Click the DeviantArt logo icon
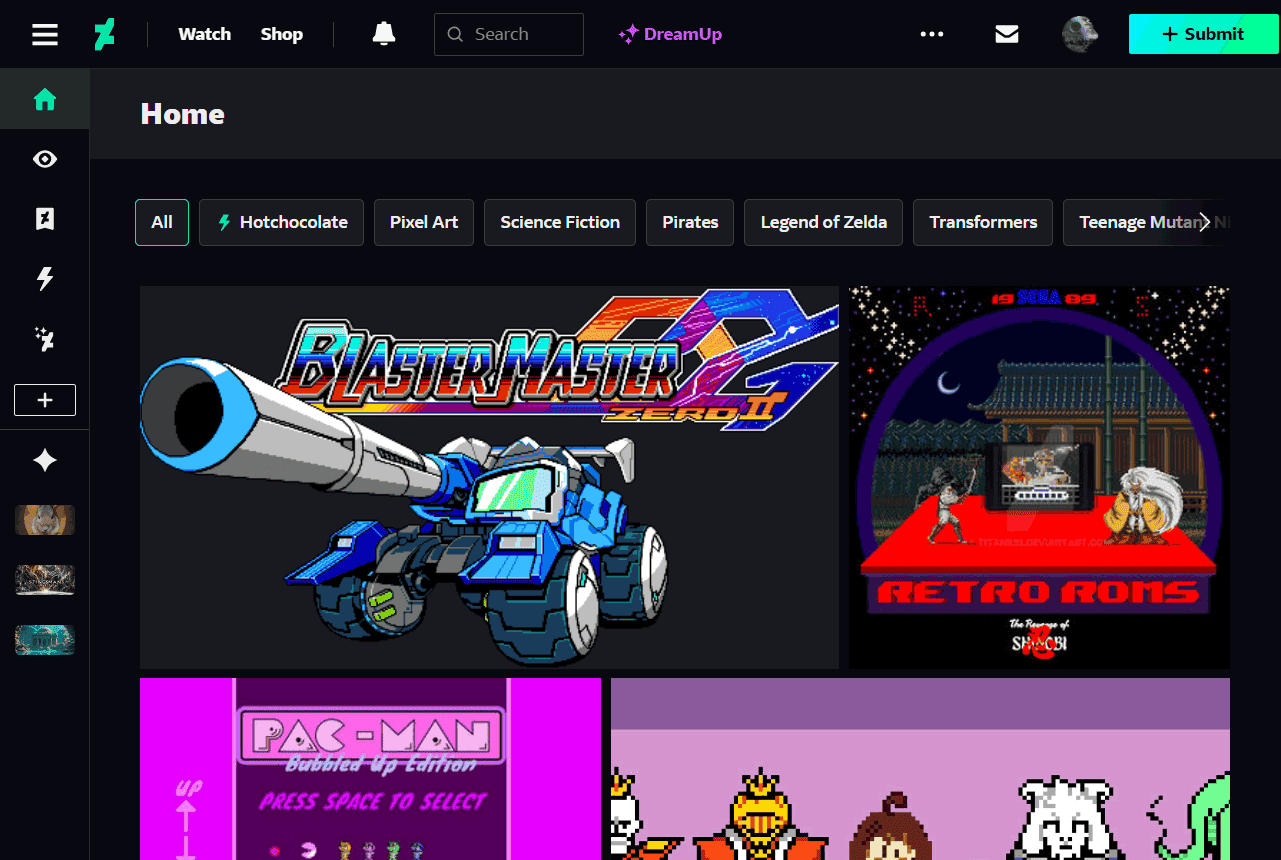The height and width of the screenshot is (860, 1281). click(104, 34)
